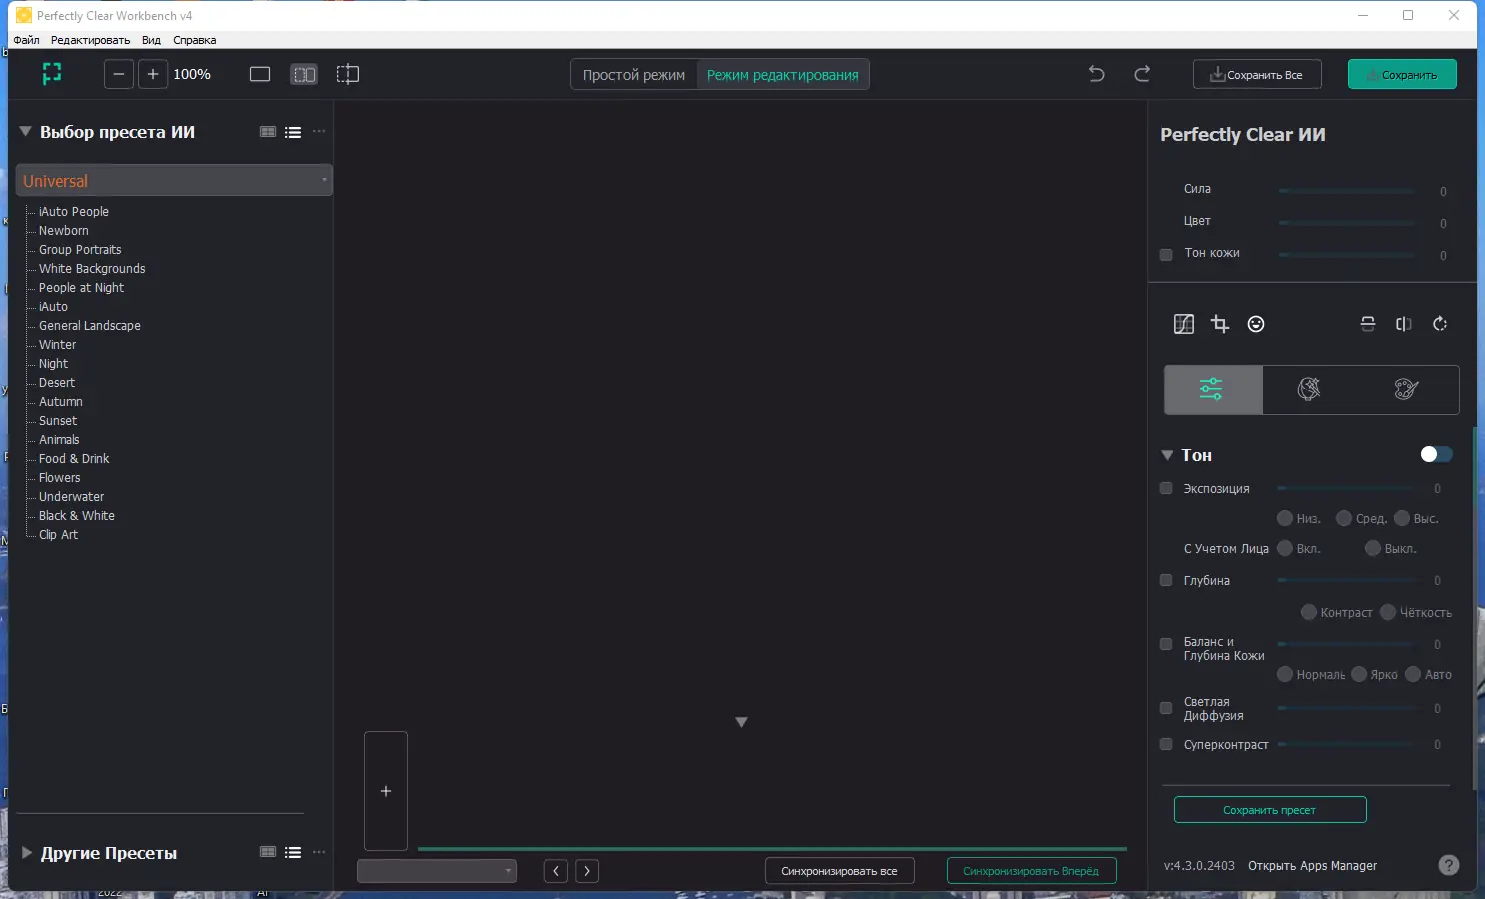Switch Другие Пресеты to list view

293,852
